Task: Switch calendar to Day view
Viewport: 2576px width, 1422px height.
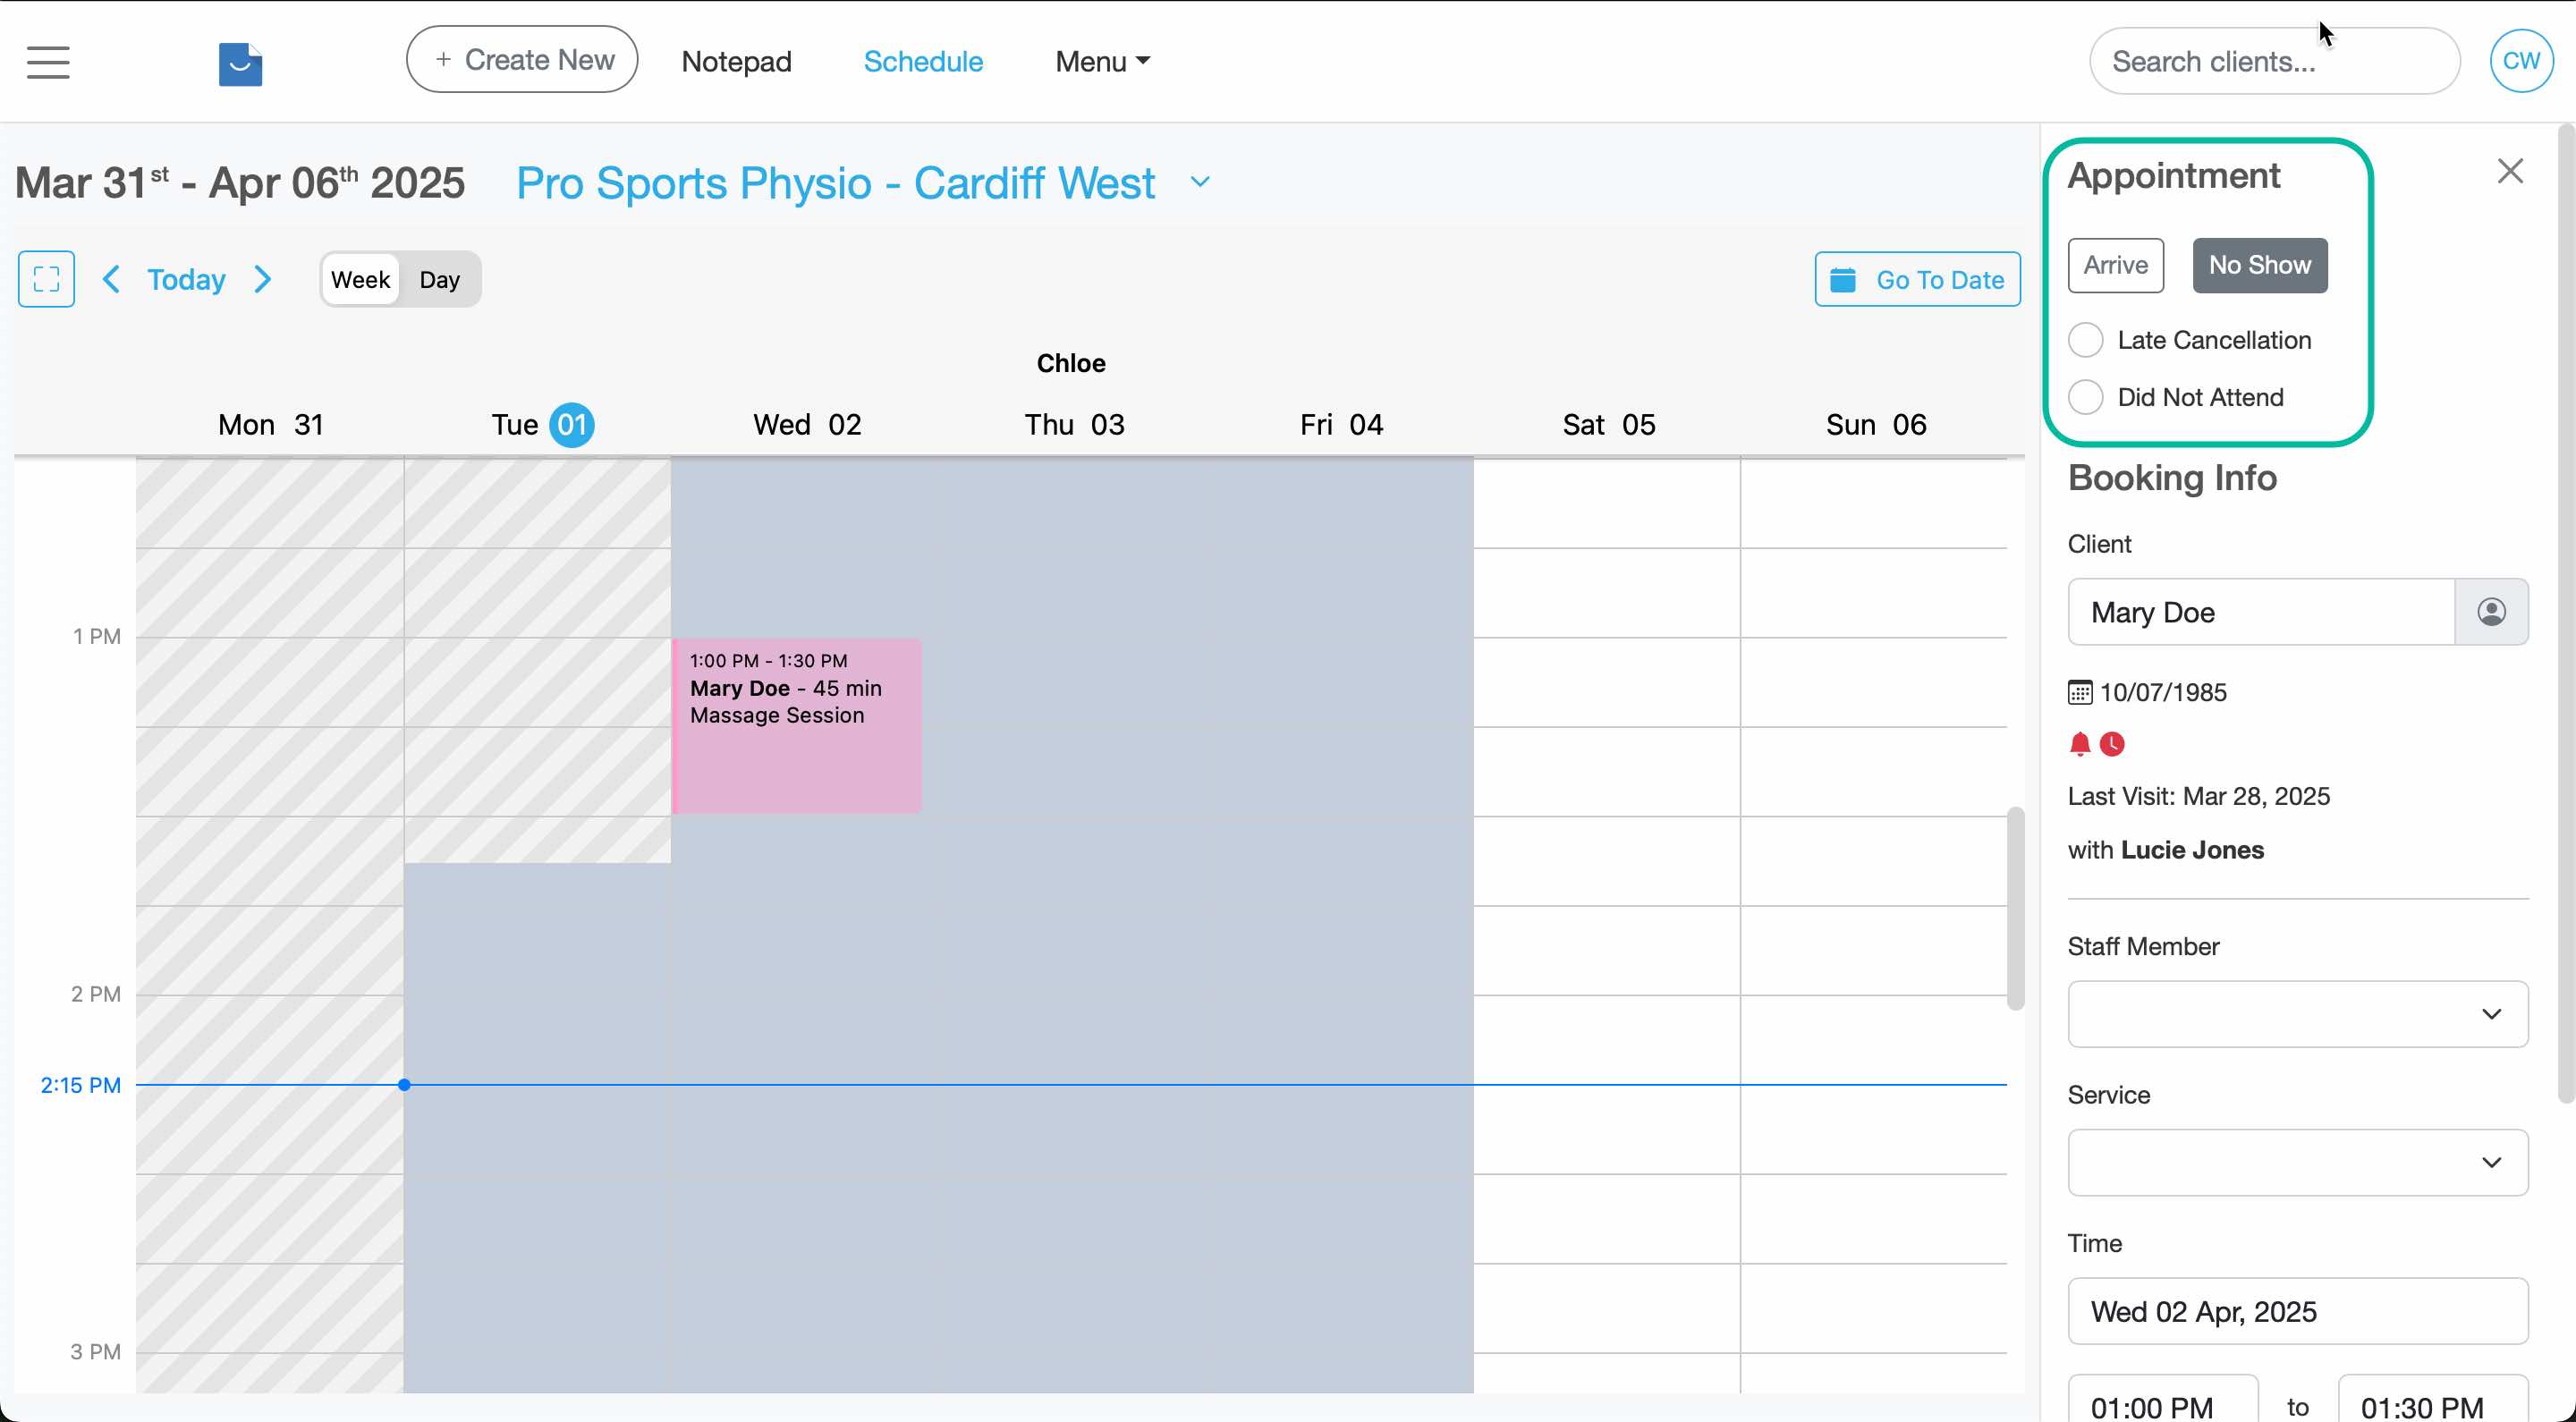Action: pos(439,279)
